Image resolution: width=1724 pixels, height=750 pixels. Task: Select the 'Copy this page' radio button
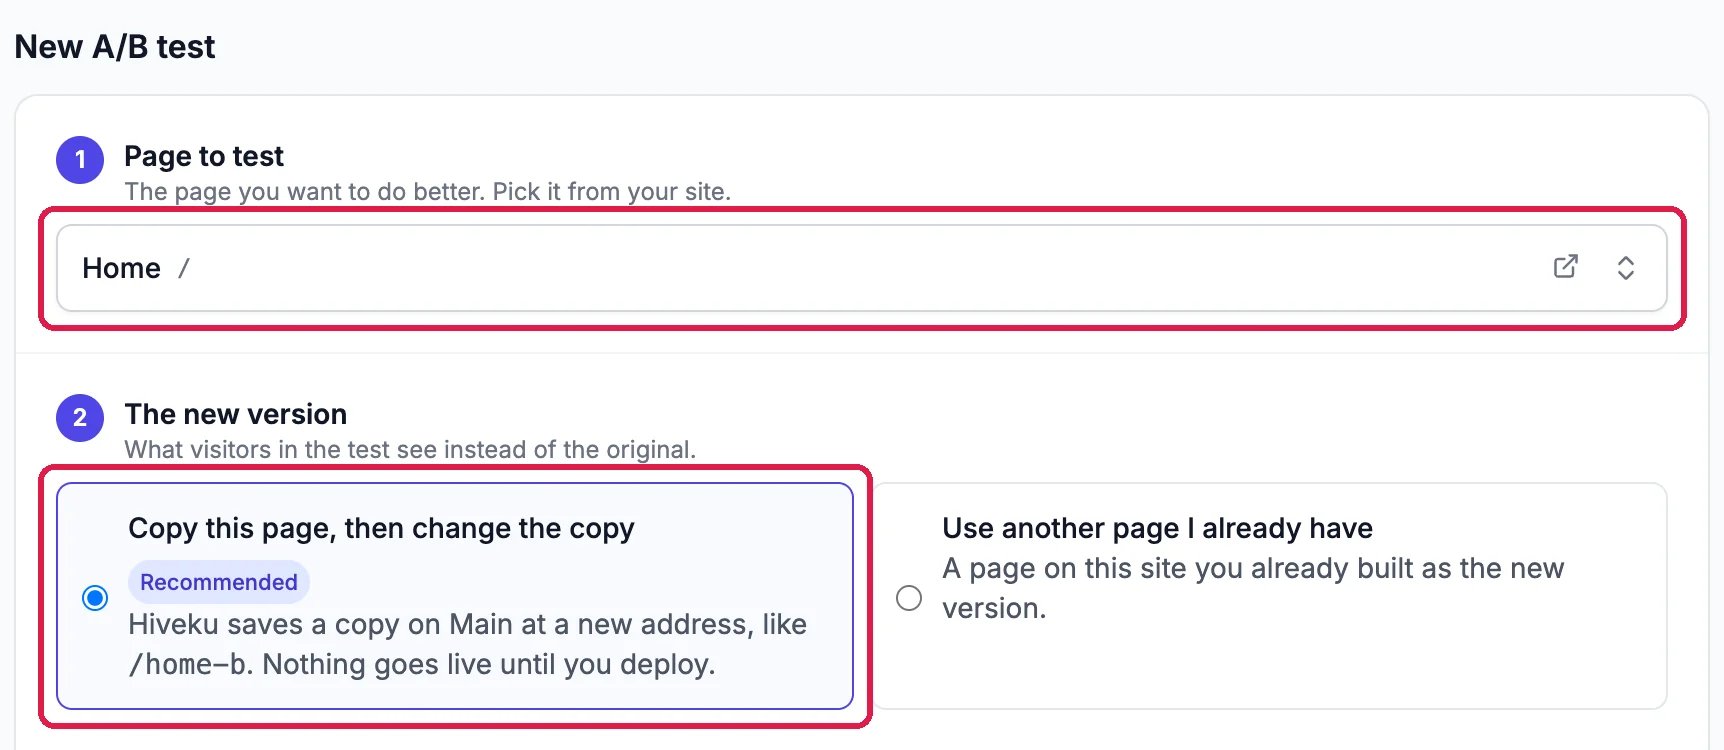coord(95,598)
